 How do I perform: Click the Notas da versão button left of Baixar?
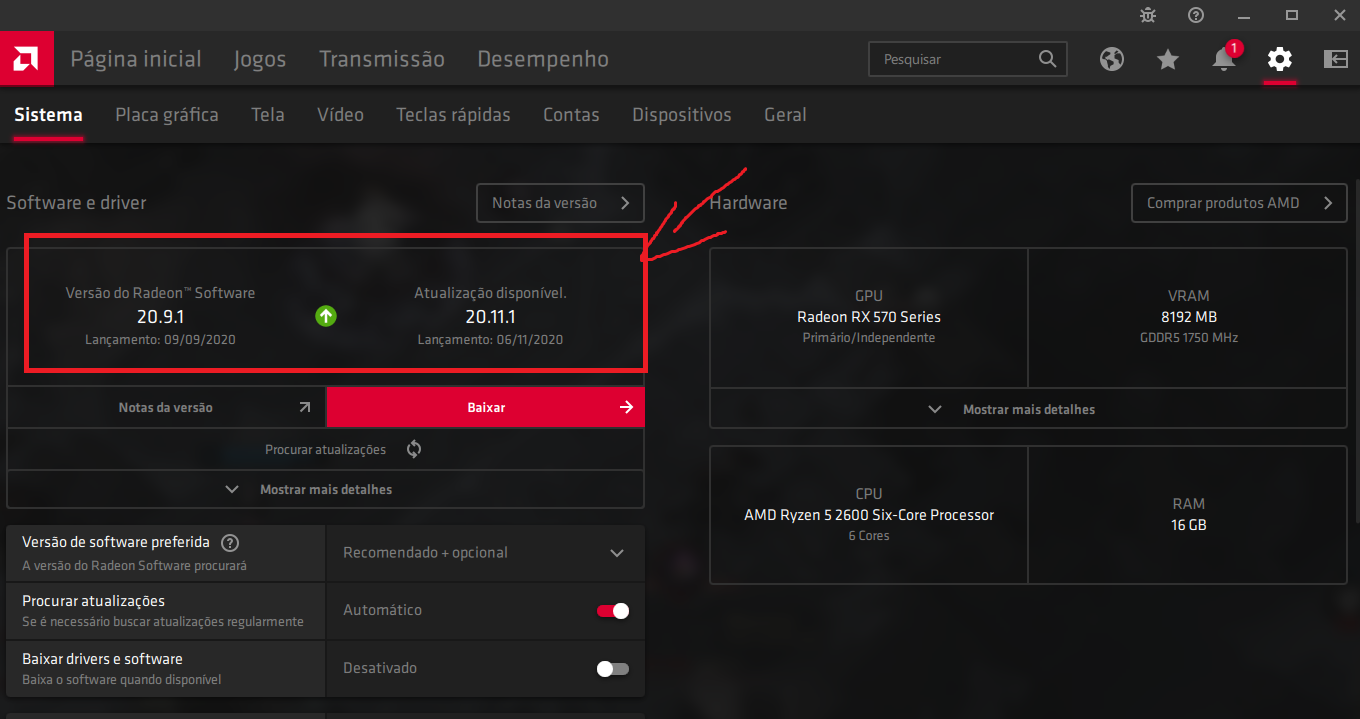[166, 407]
